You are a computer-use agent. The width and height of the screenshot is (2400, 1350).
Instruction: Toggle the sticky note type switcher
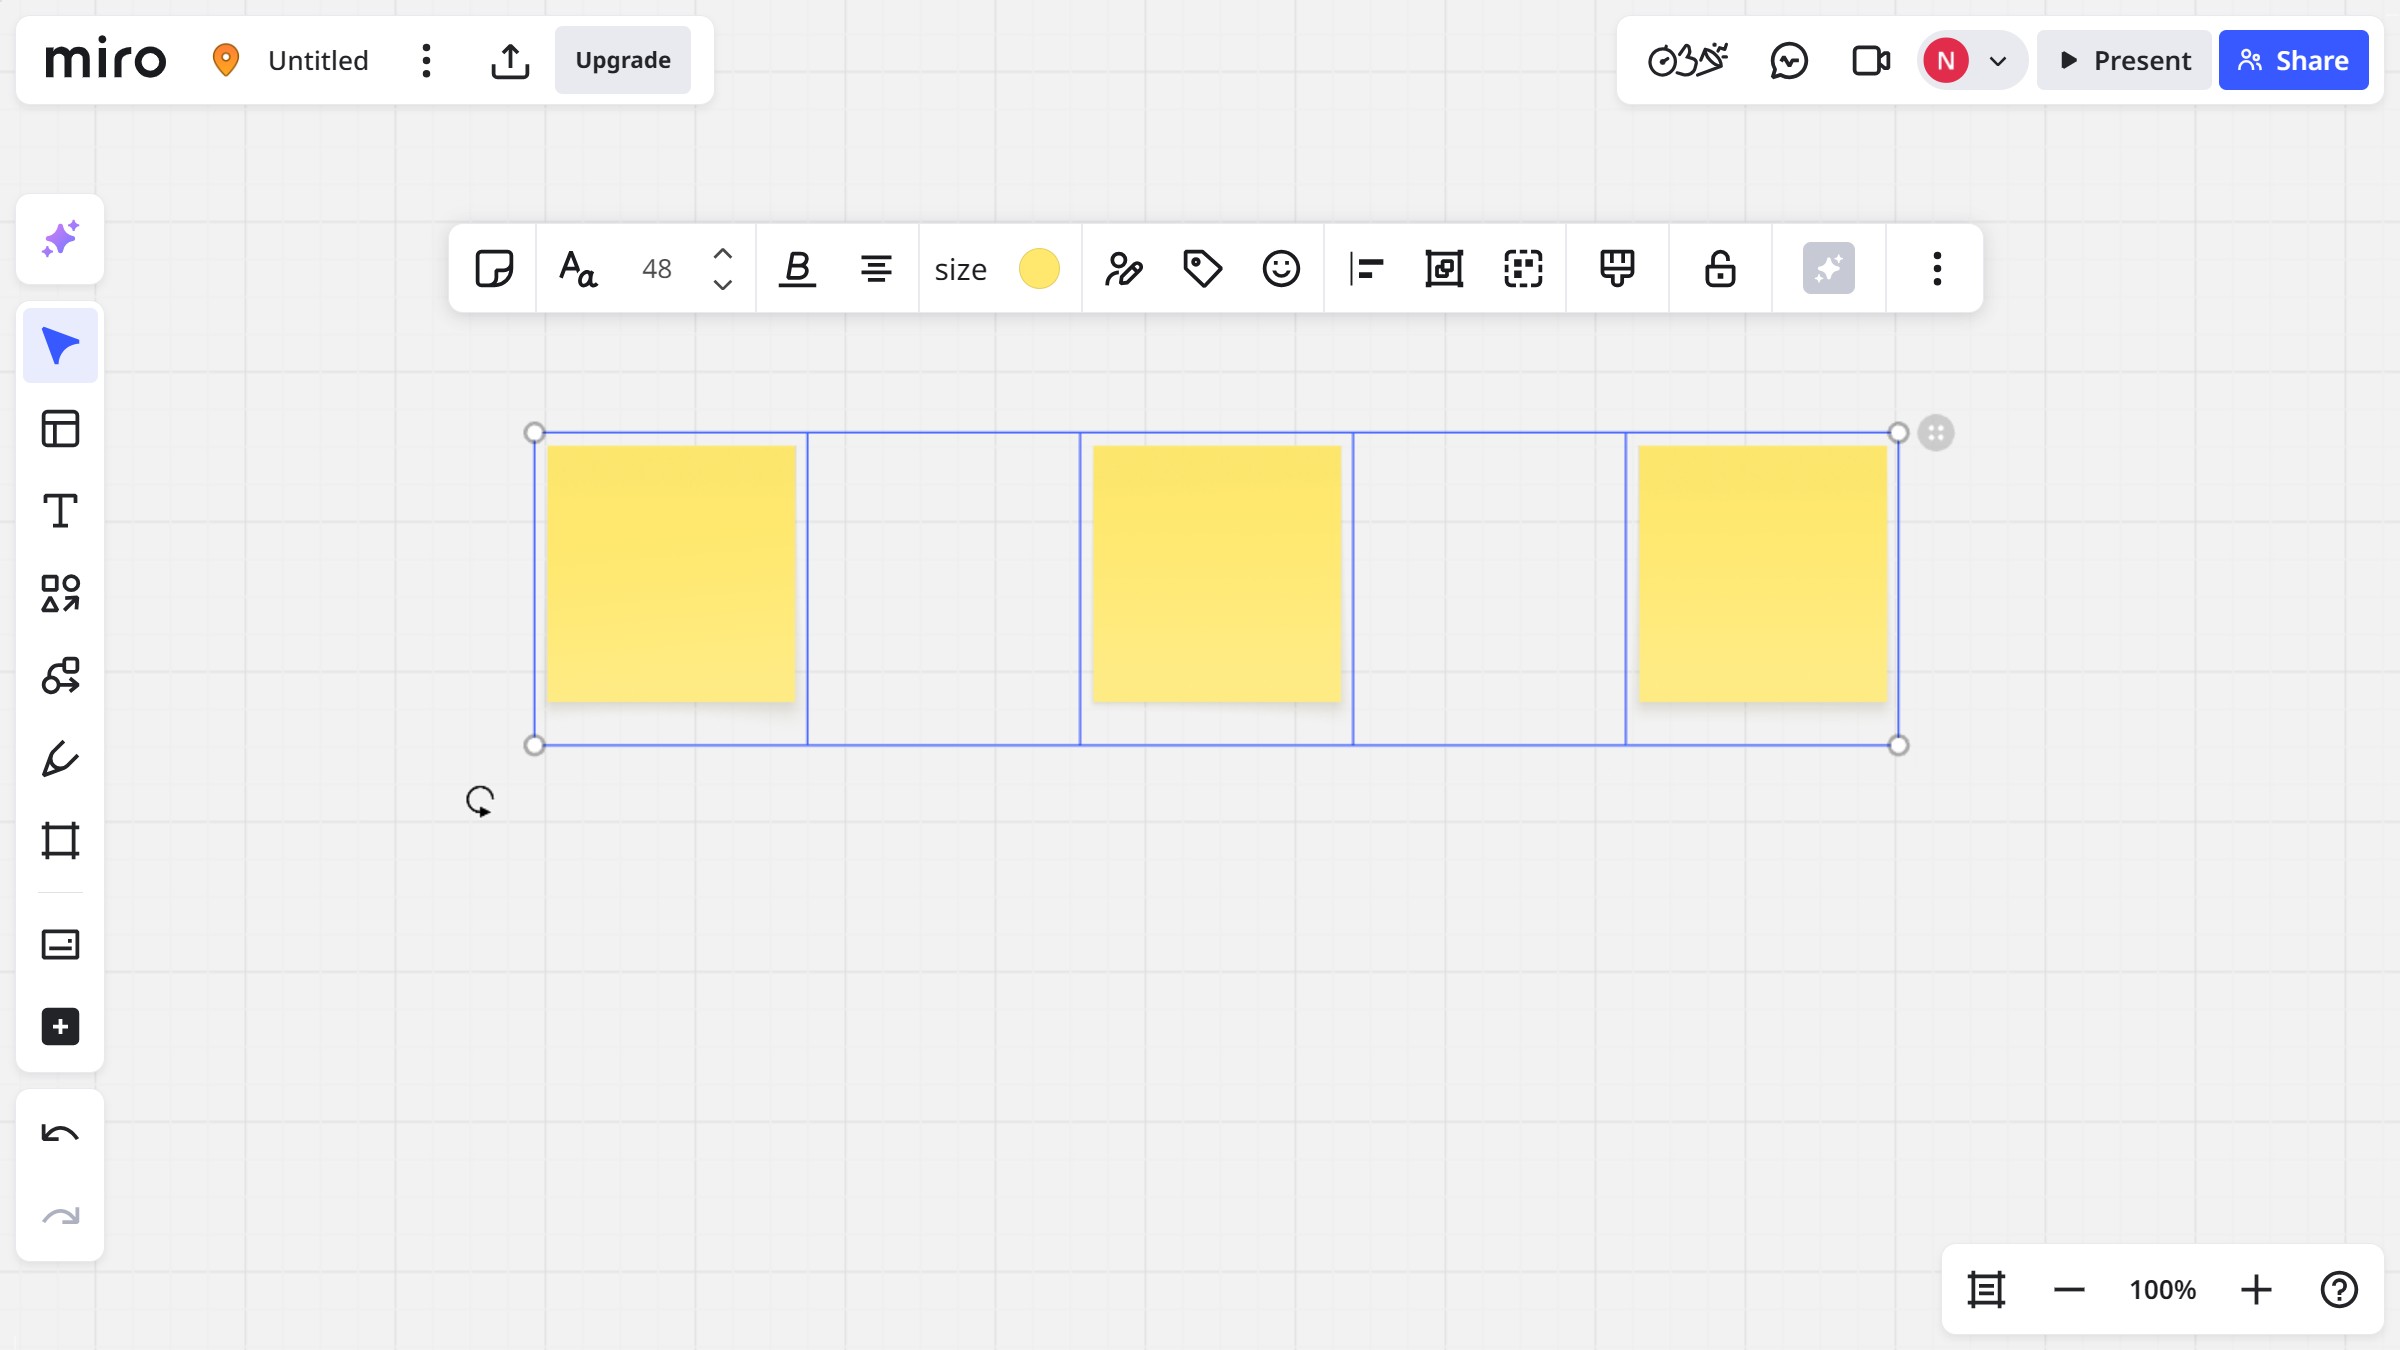click(x=494, y=268)
